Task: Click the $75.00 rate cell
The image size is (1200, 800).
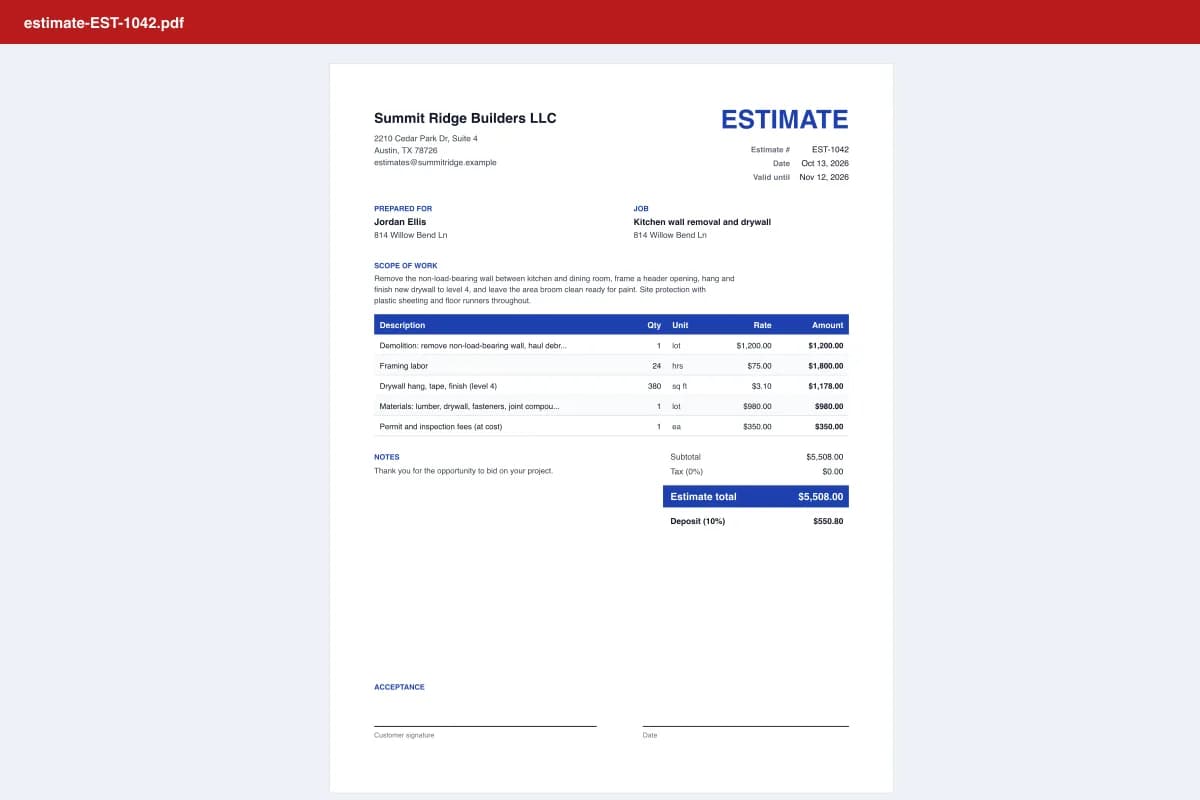Action: (760, 366)
